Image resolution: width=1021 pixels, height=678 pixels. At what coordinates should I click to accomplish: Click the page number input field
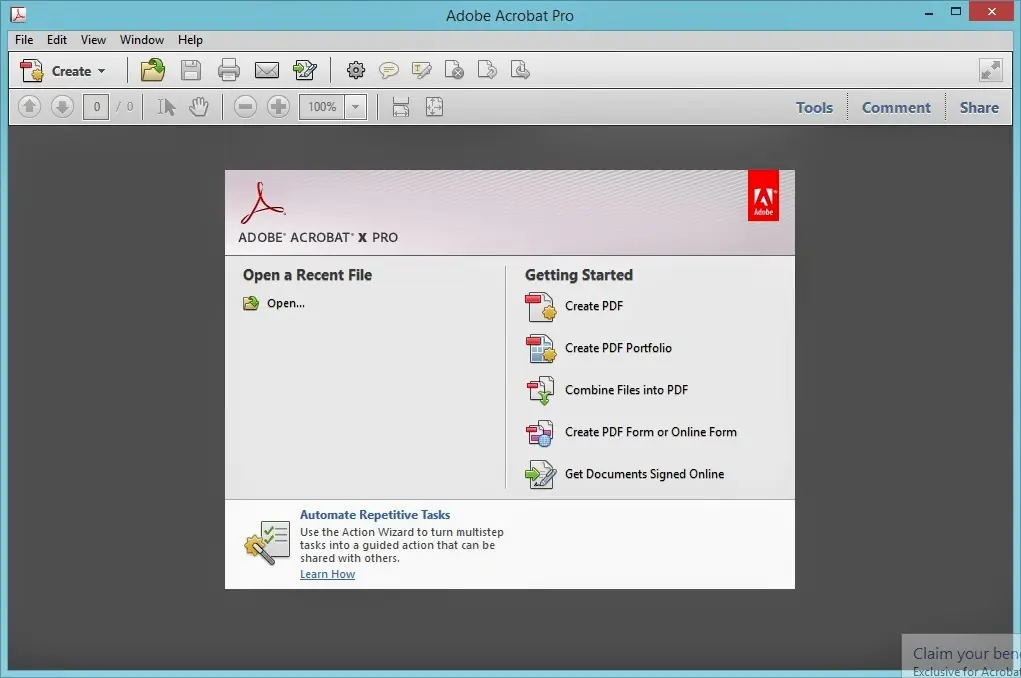click(x=96, y=107)
